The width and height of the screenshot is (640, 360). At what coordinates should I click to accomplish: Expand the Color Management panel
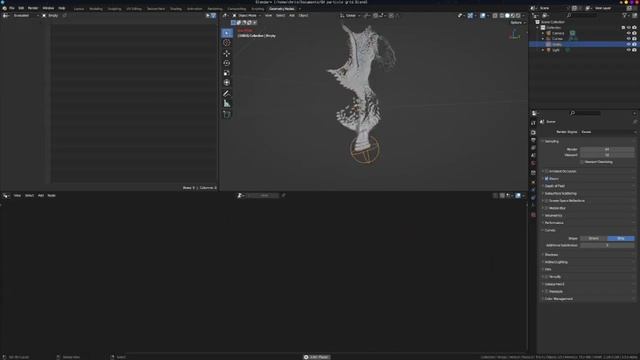click(558, 299)
